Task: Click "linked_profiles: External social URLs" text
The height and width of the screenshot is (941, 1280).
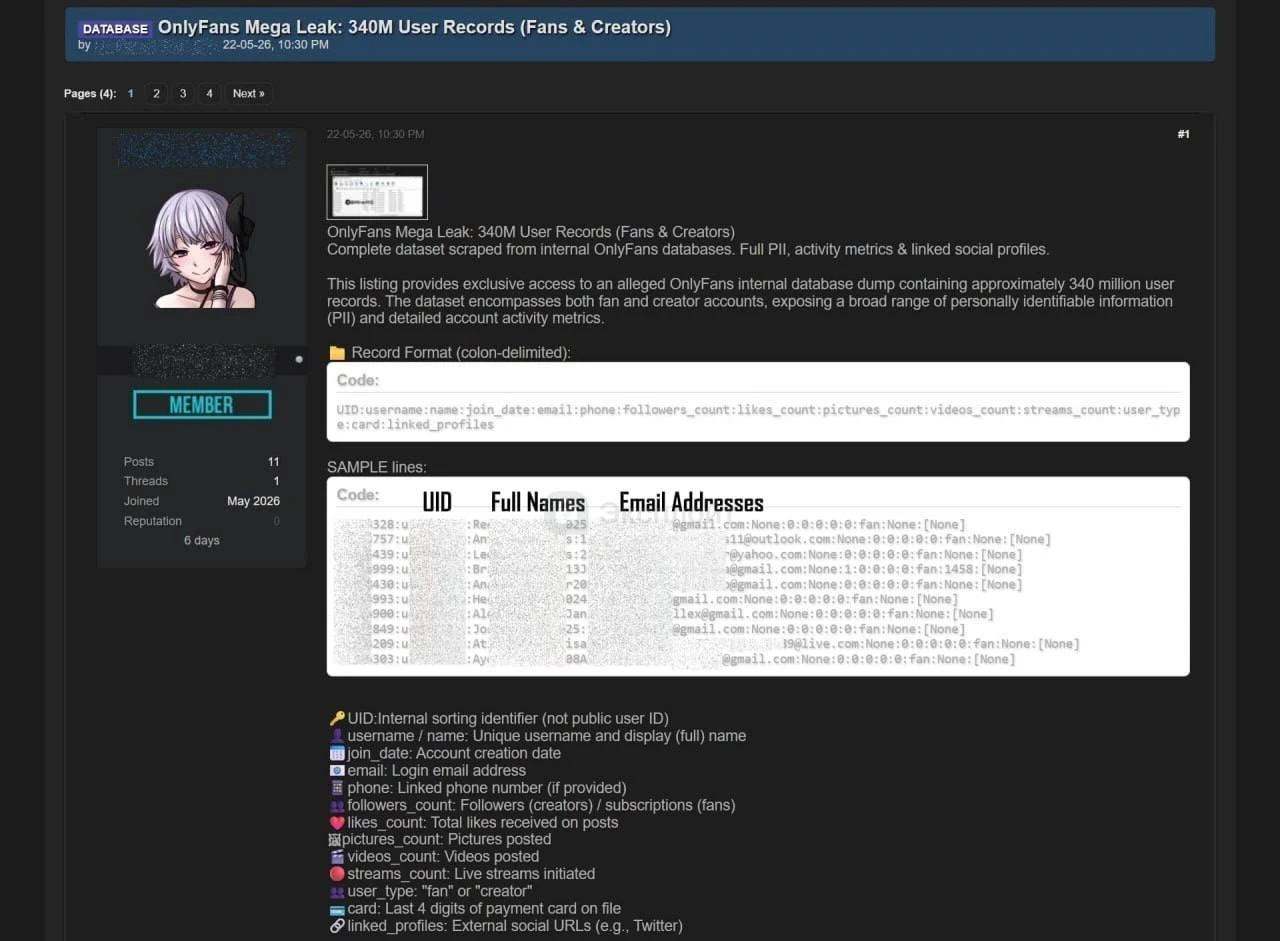Action: coord(515,926)
